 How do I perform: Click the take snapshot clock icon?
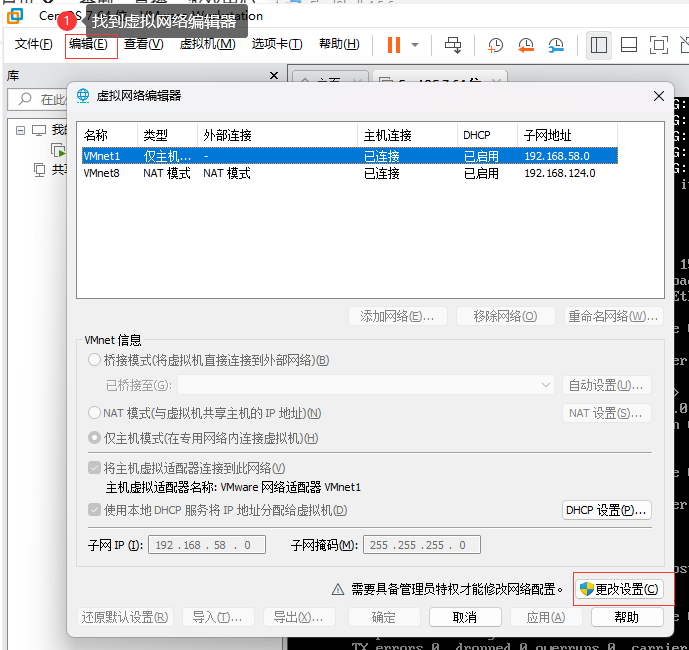click(x=495, y=45)
